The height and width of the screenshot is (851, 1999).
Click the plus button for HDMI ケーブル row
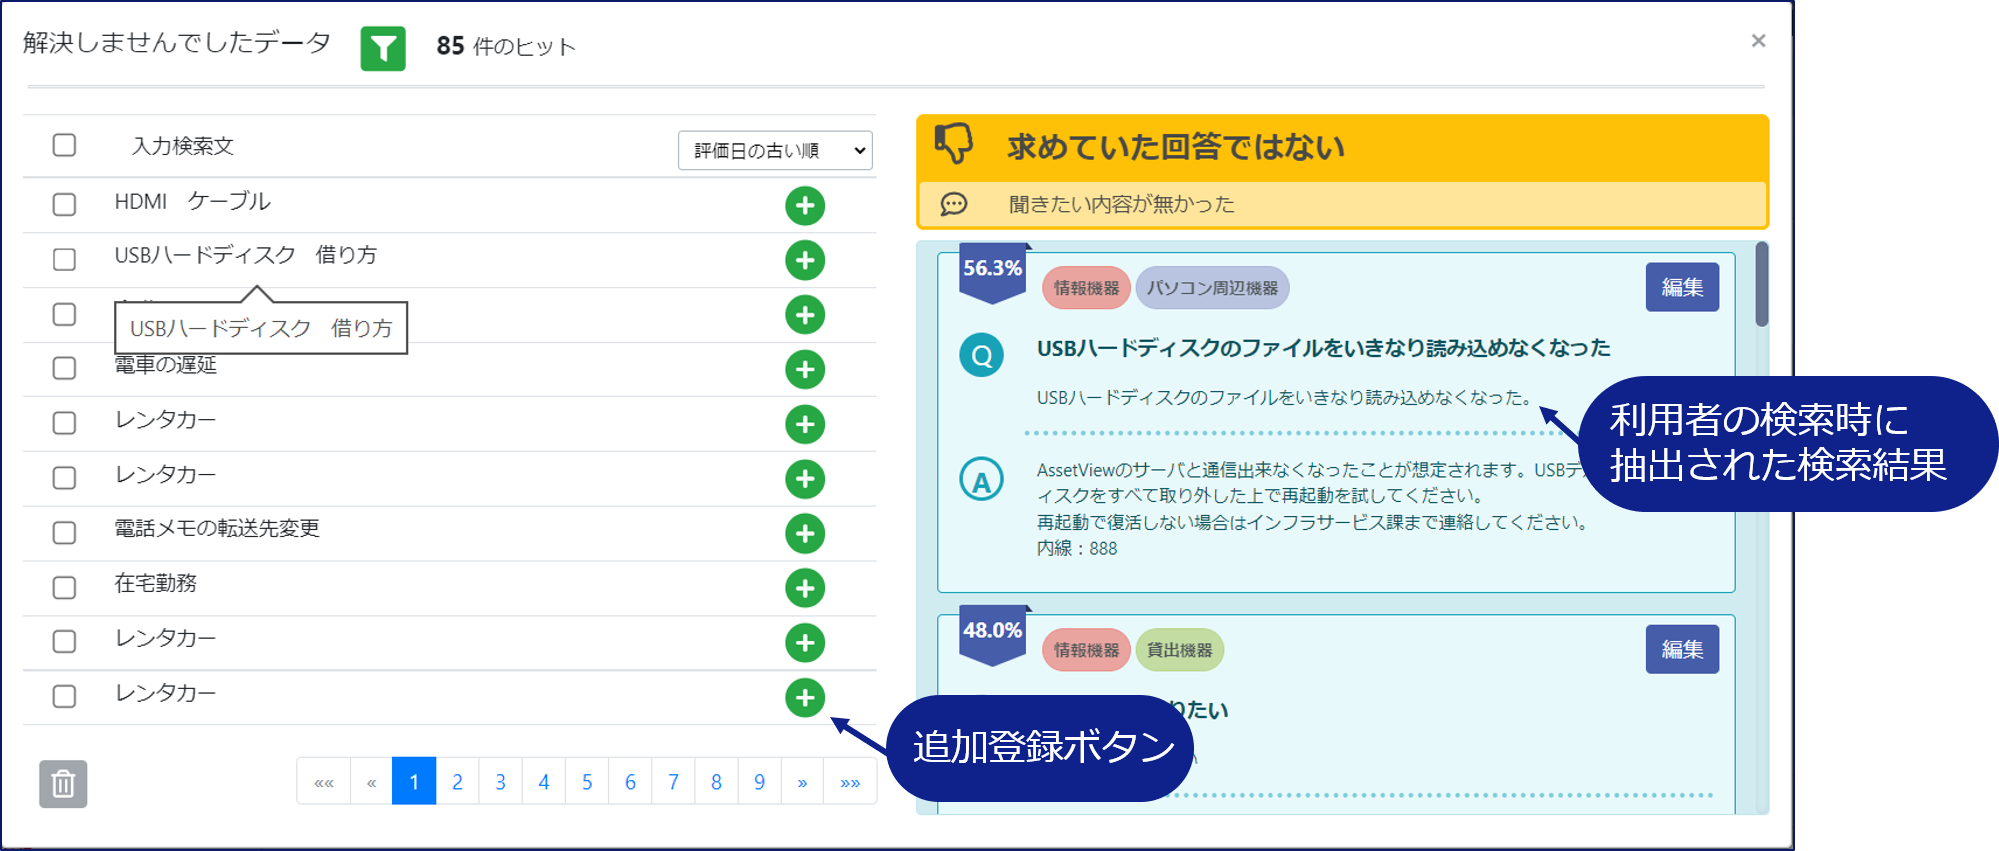click(x=804, y=206)
